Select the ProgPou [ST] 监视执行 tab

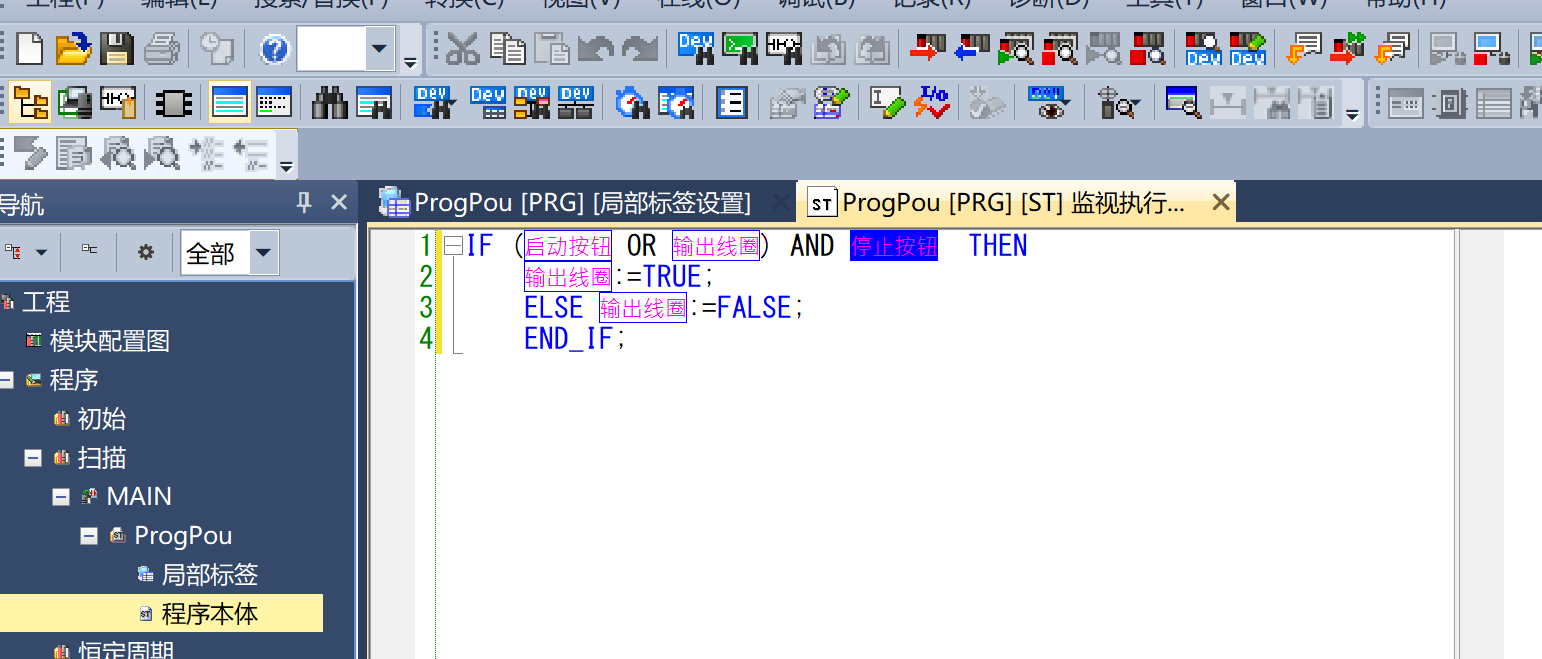1010,203
